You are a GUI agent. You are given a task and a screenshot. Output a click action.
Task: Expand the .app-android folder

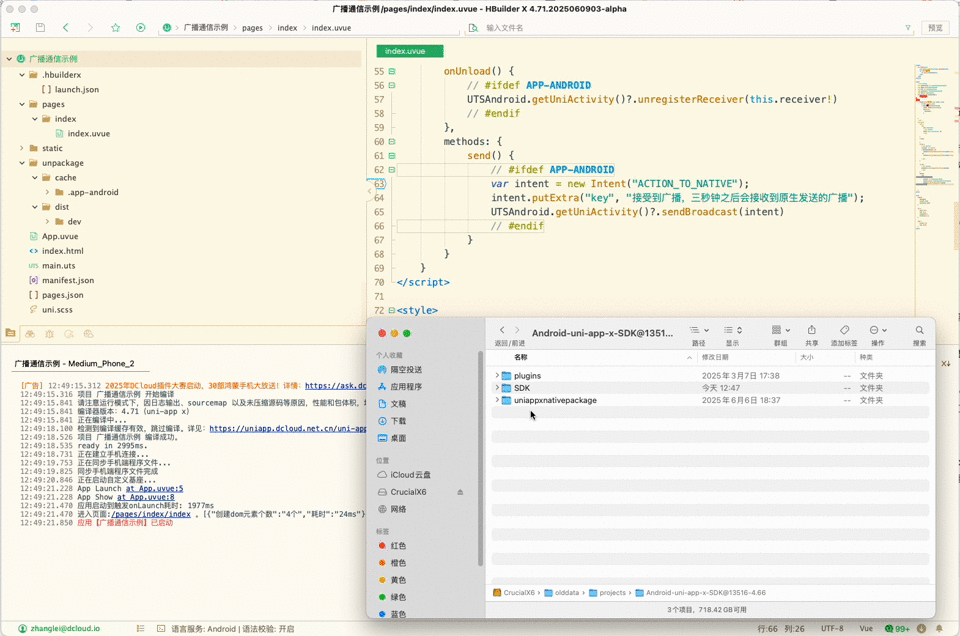point(47,192)
